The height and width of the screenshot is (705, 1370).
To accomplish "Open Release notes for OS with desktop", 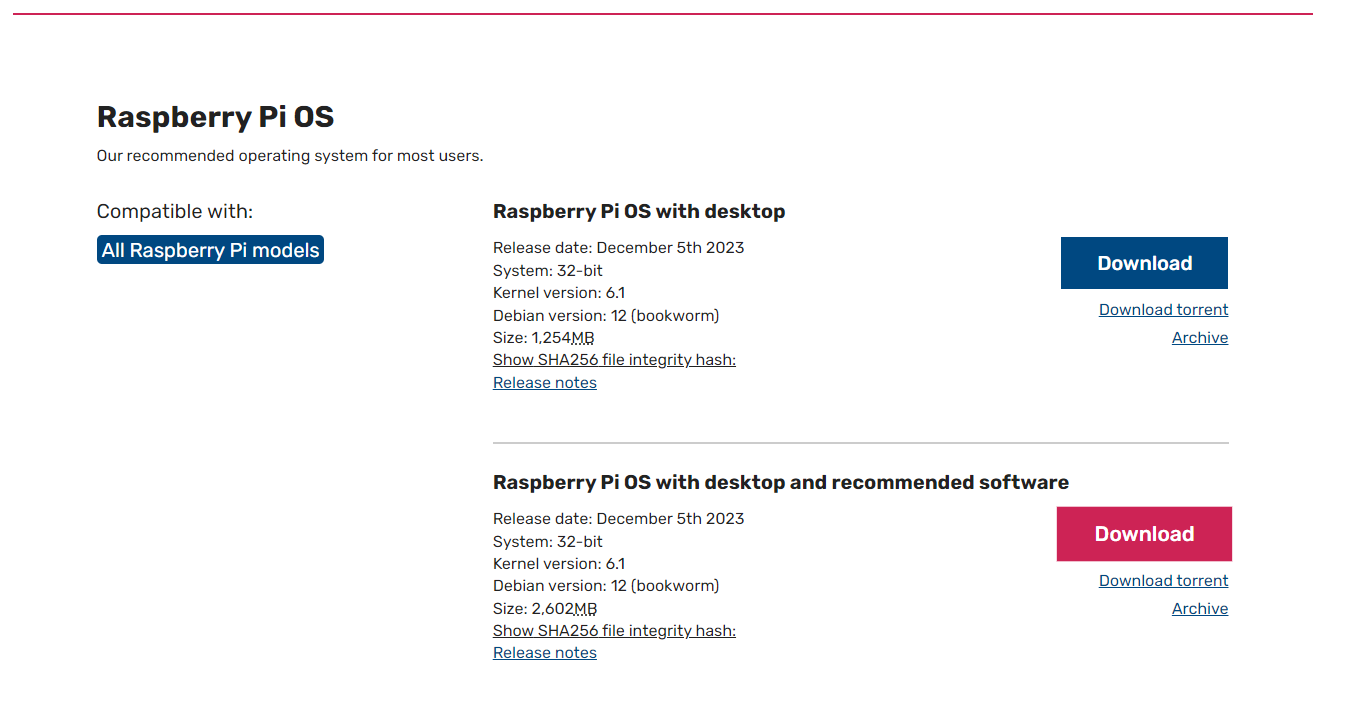I will [545, 383].
